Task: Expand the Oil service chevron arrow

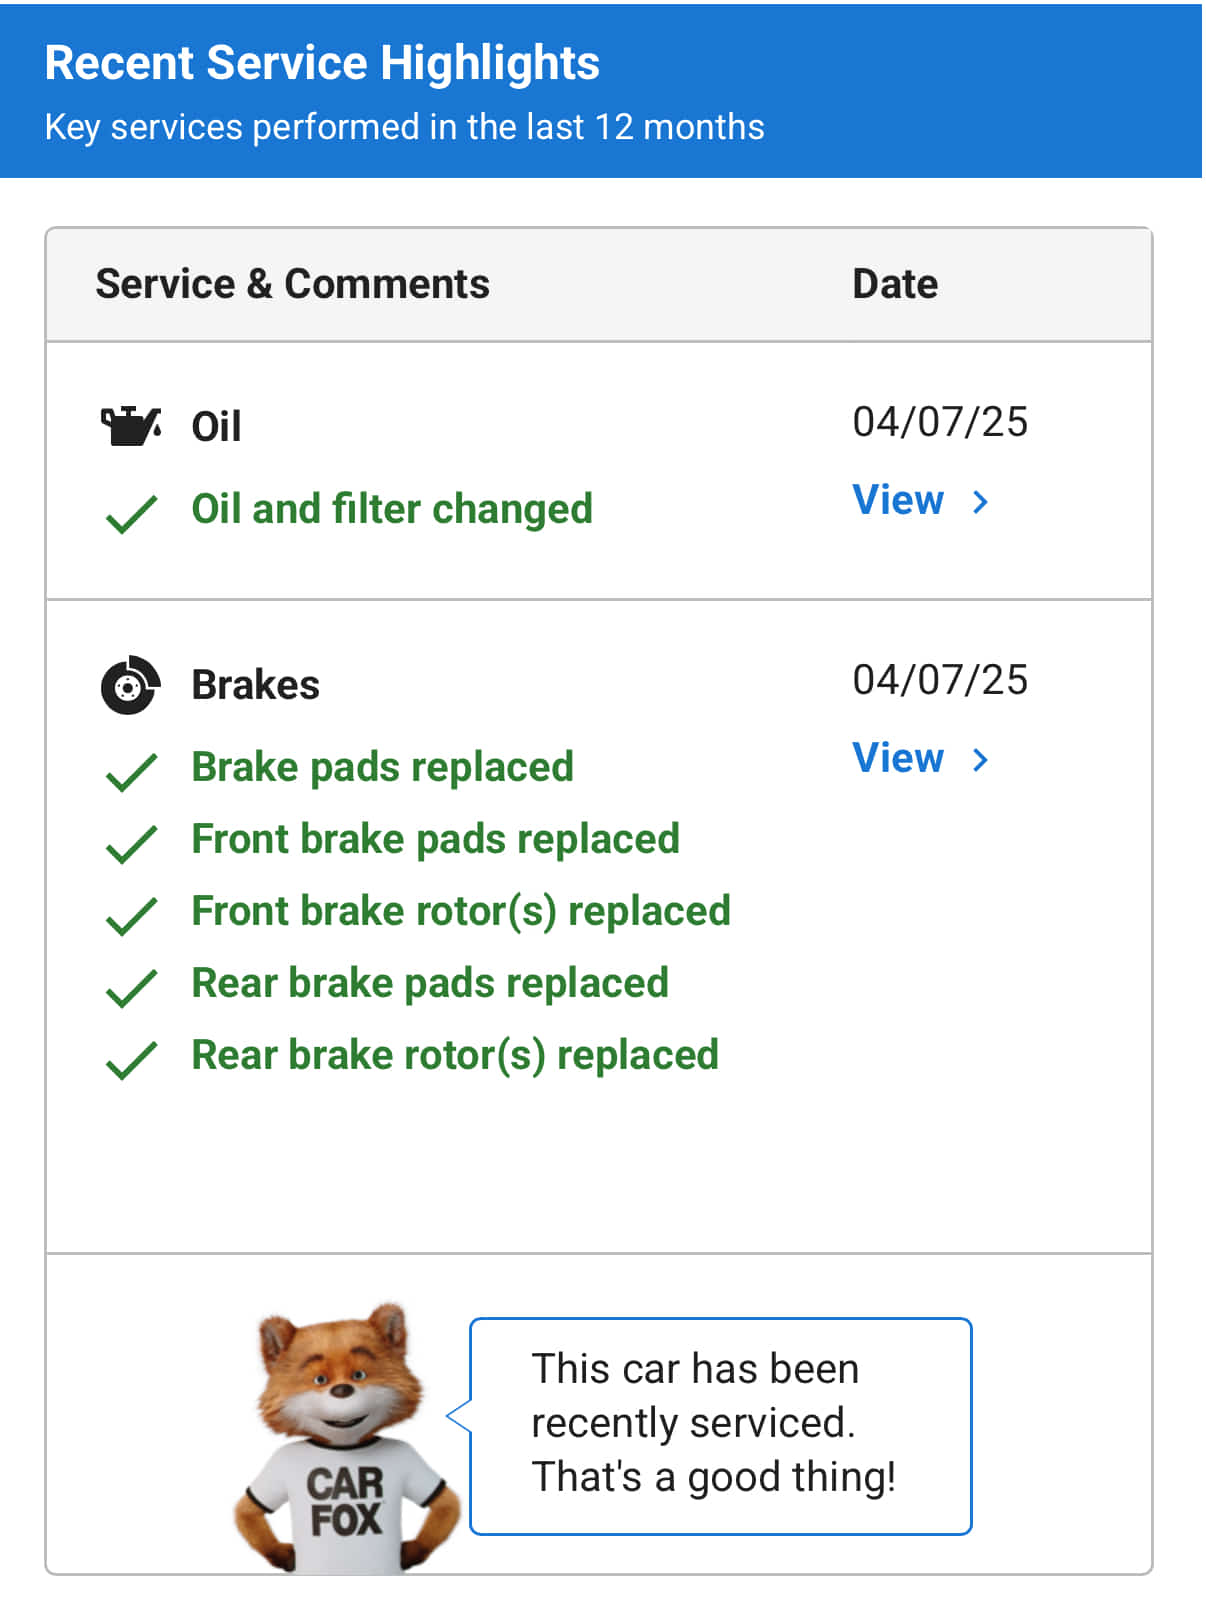Action: (981, 502)
